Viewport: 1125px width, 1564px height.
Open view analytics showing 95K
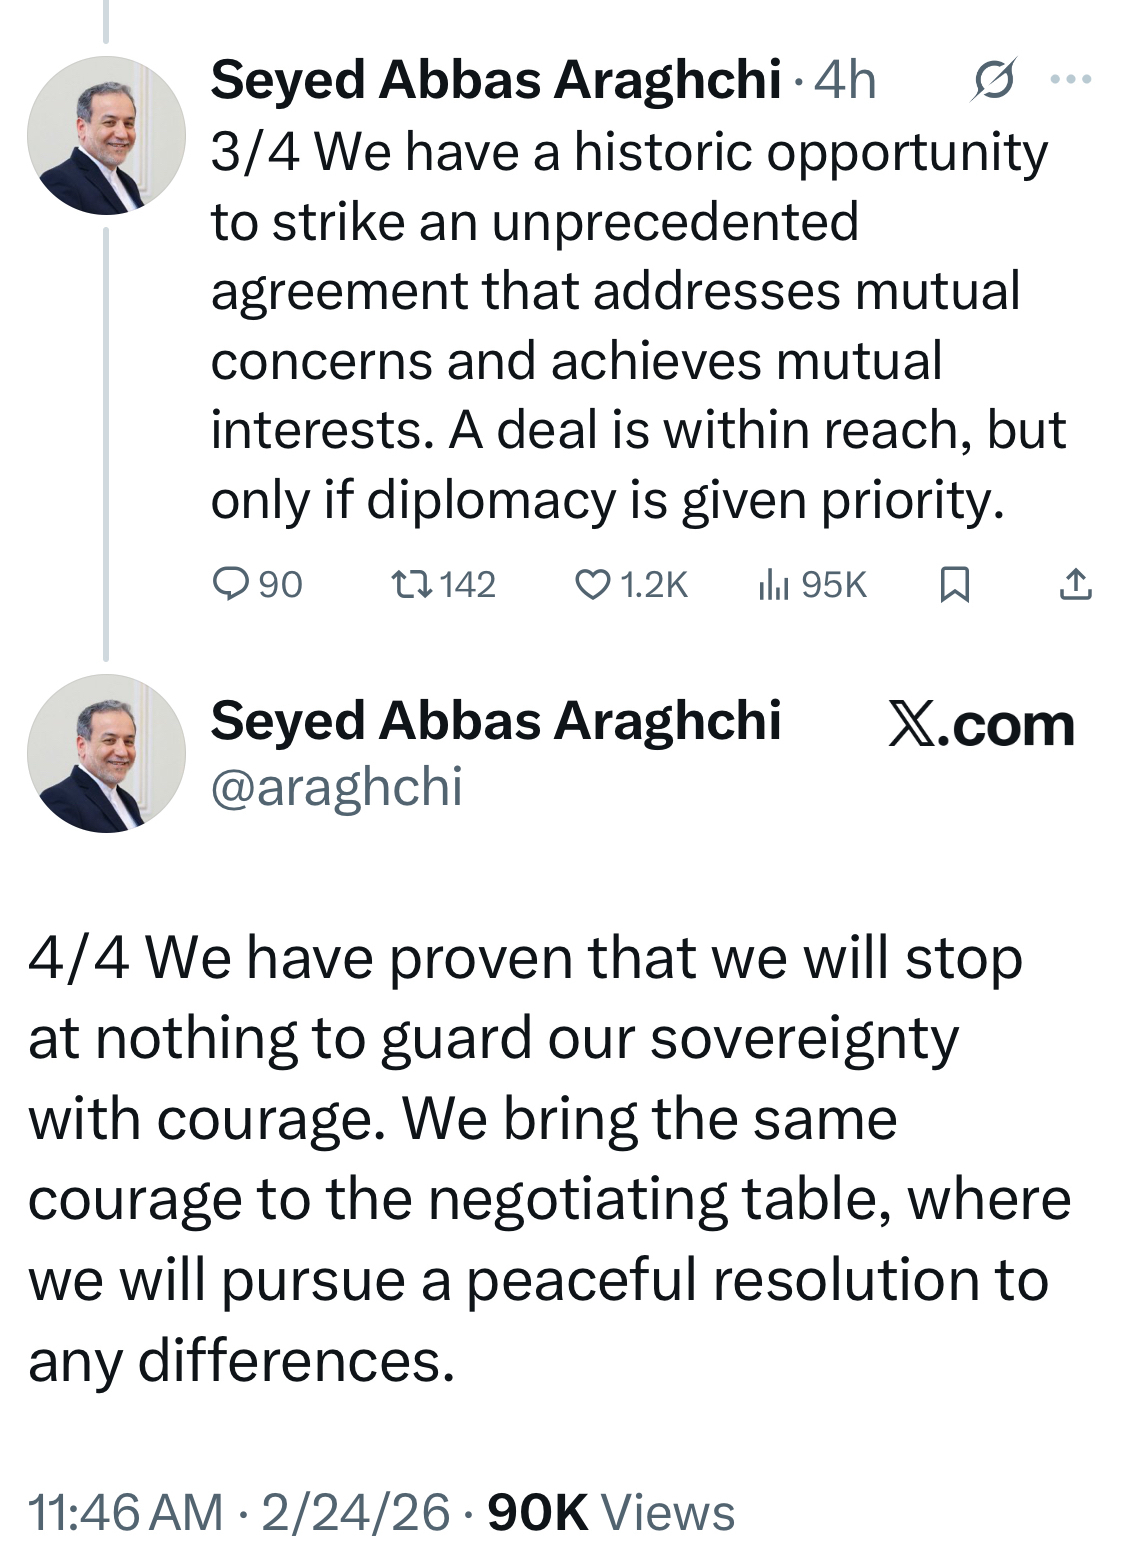tap(773, 584)
